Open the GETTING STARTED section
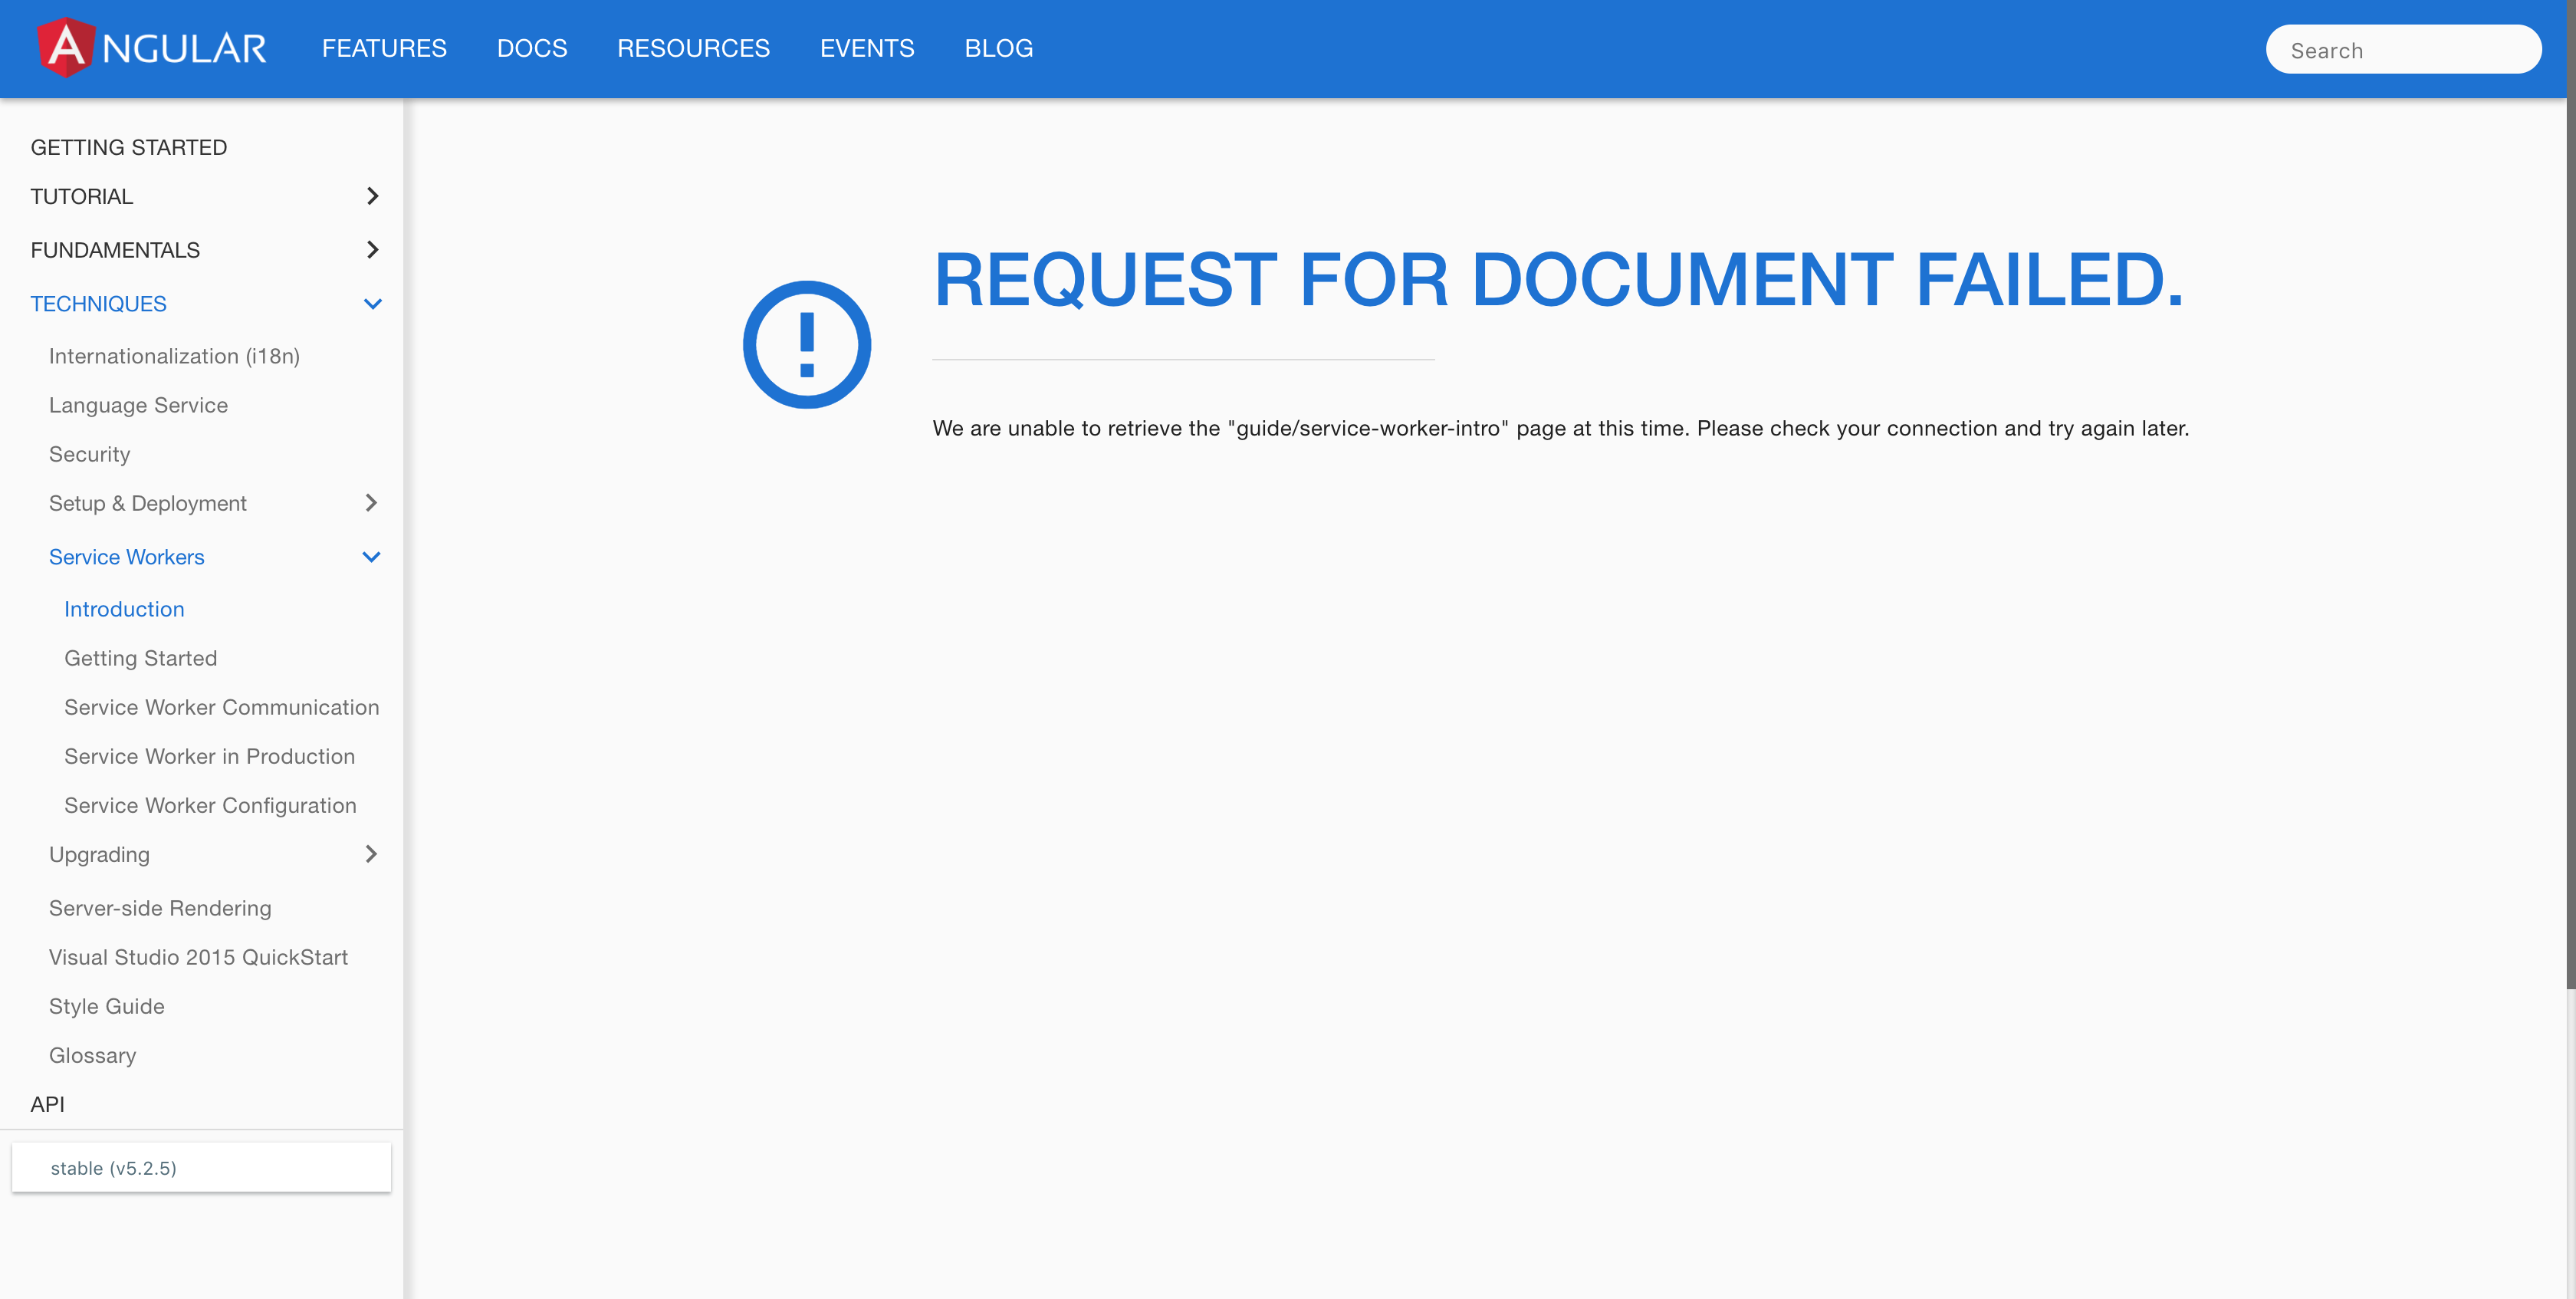 pos(128,146)
